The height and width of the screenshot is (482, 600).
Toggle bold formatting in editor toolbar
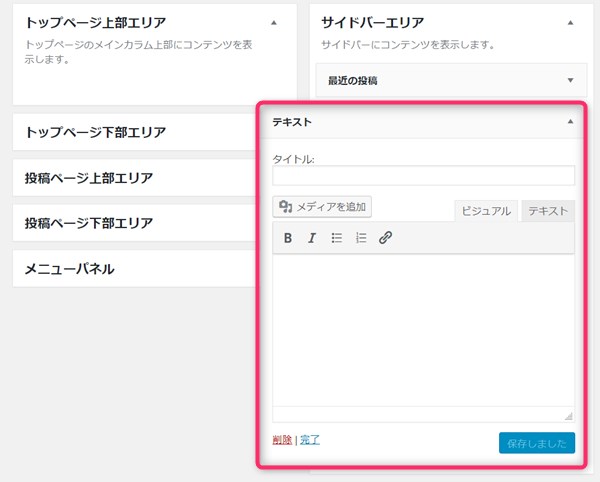(x=288, y=238)
